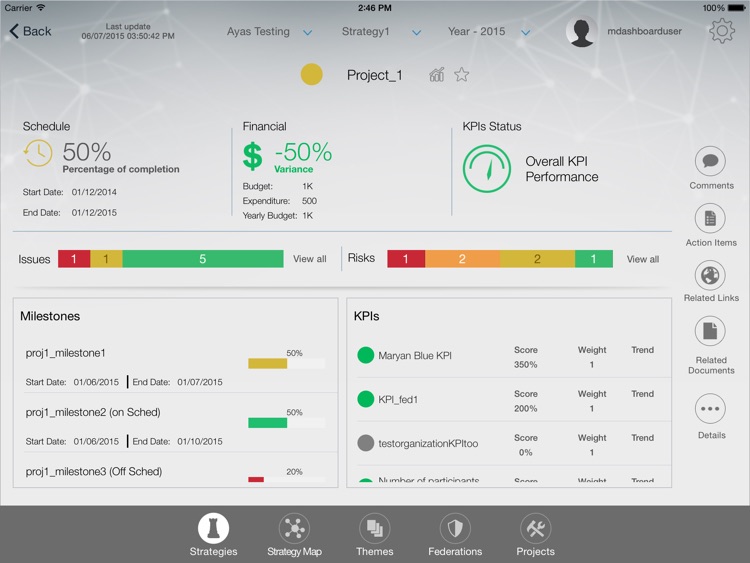Select the yellow Risks segment showing 2

[537, 259]
